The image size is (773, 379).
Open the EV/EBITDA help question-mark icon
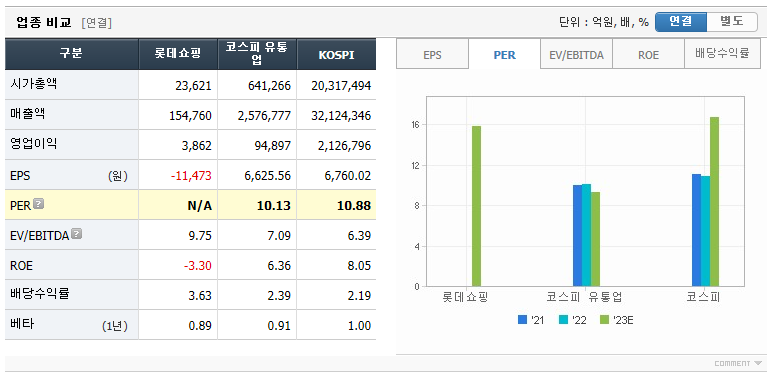point(76,234)
